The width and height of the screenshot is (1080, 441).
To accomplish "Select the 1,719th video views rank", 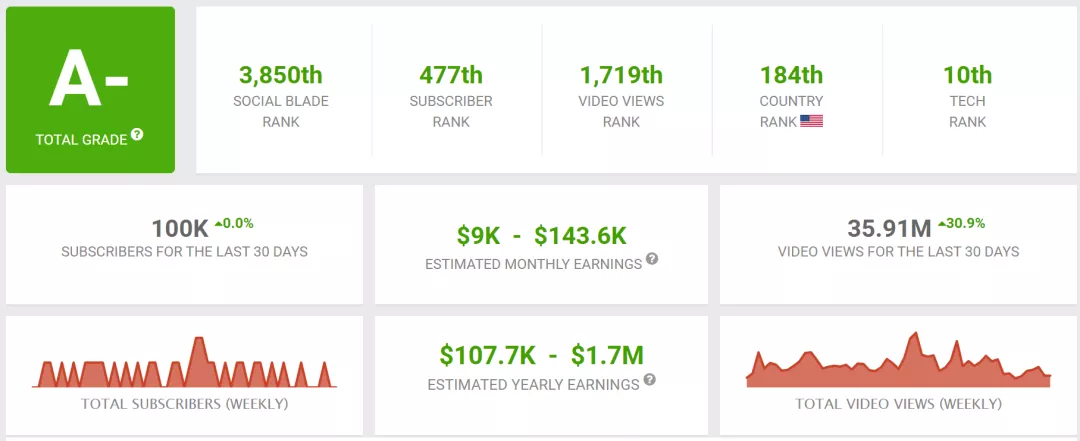I will coord(621,74).
